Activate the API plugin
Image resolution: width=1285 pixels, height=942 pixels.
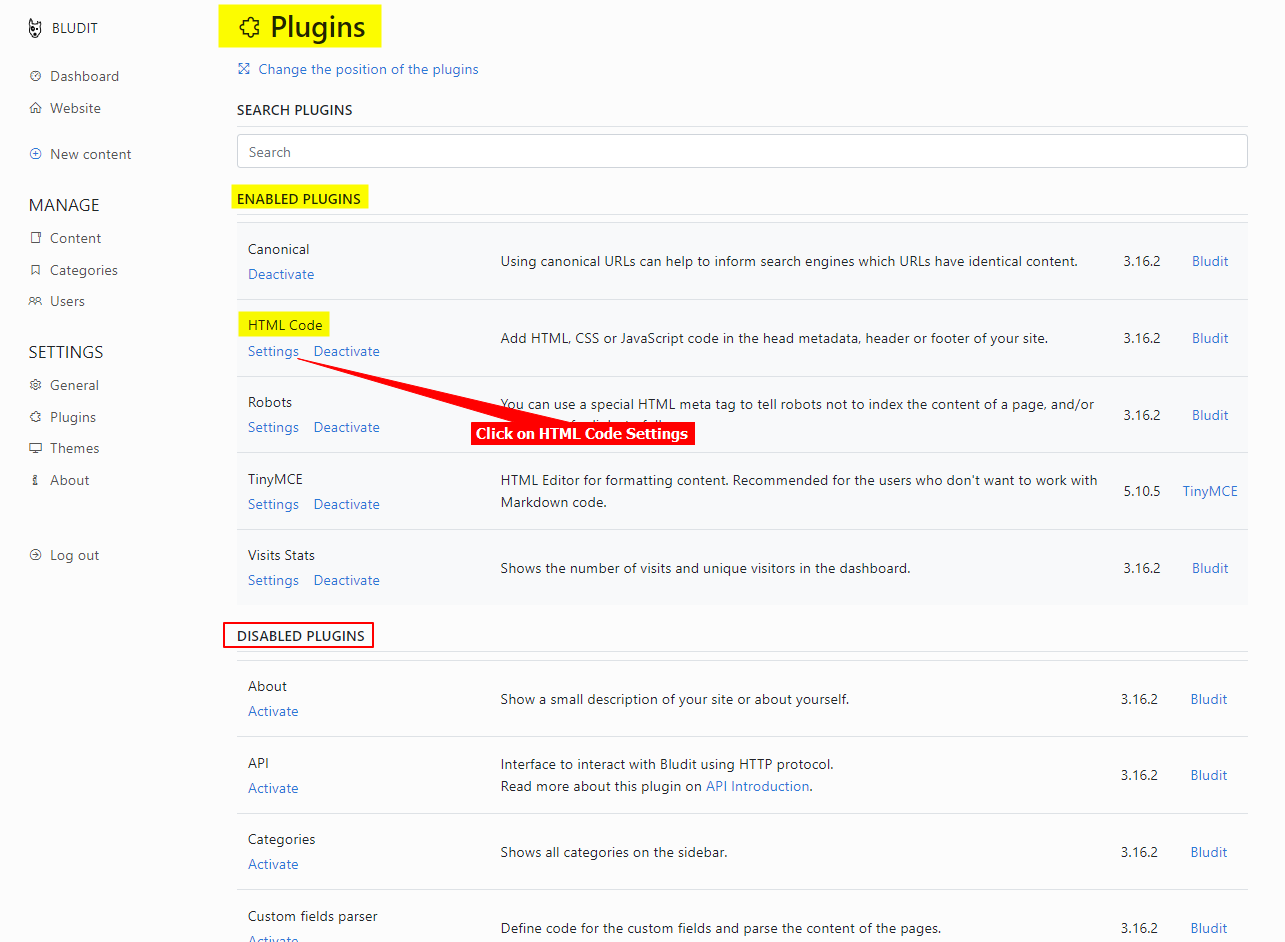[273, 788]
